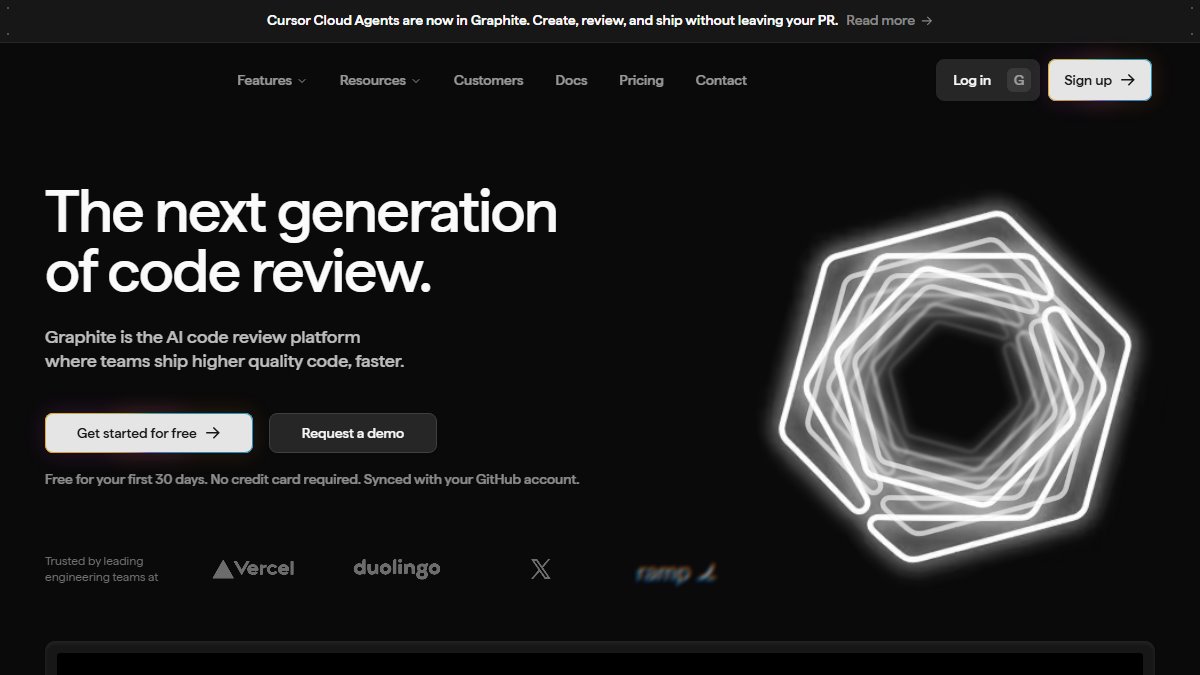This screenshot has height=675, width=1200.
Task: Open the Docs link in navigation
Action: [571, 80]
